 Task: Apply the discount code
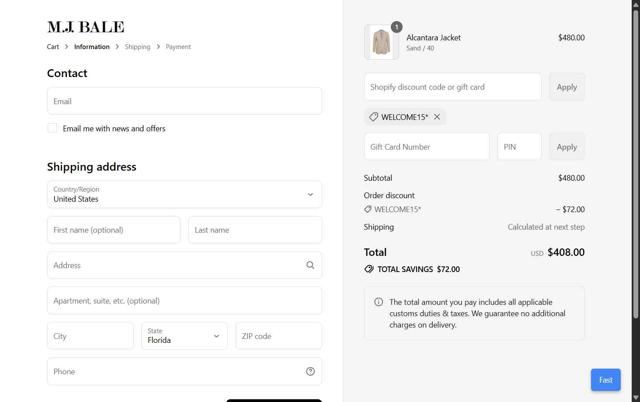pos(567,87)
